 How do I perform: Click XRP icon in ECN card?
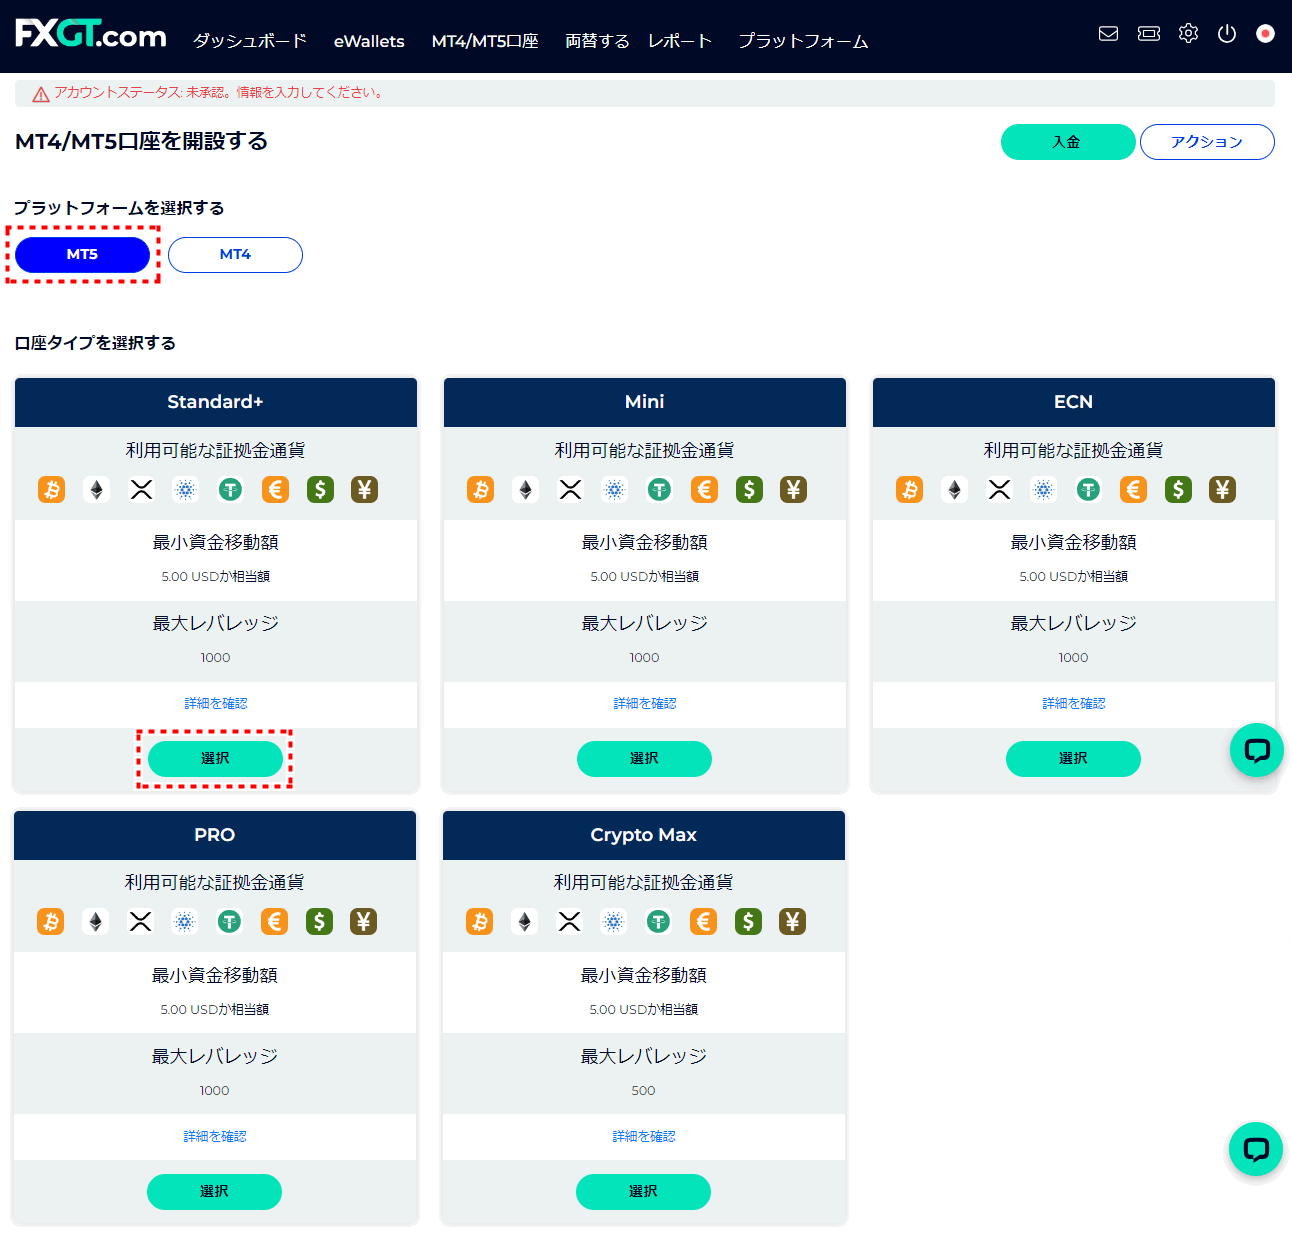1000,490
